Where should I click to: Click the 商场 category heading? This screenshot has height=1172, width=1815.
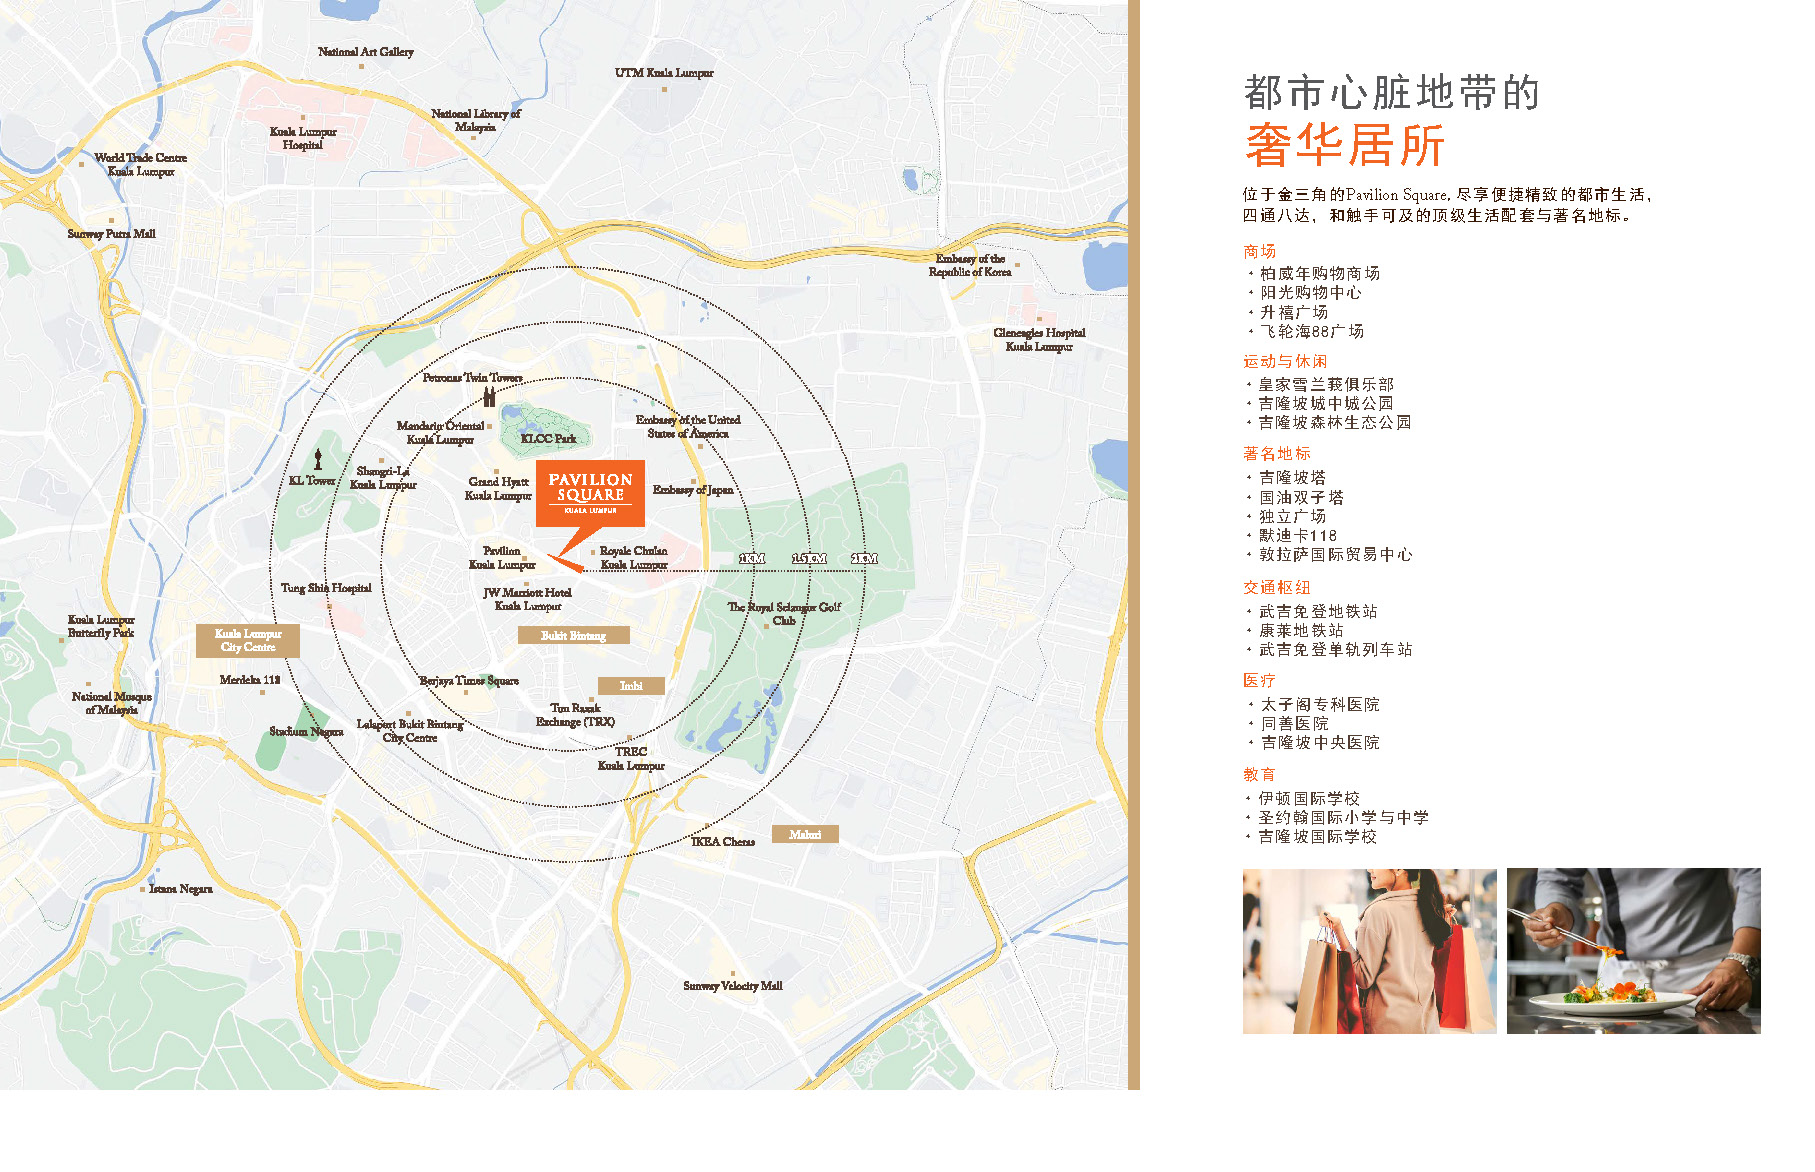(x=1260, y=252)
